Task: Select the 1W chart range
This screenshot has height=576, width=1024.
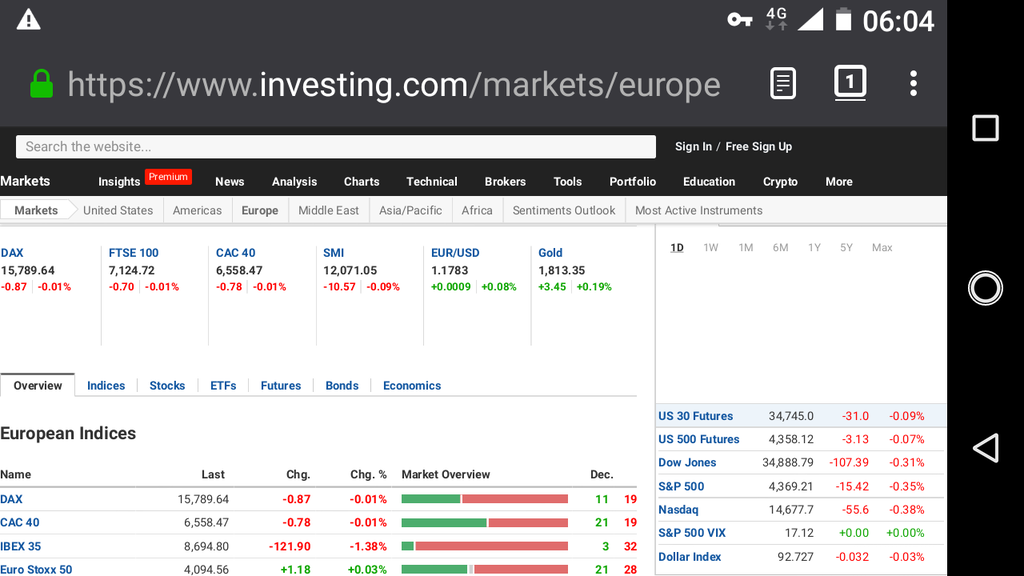Action: coord(711,248)
